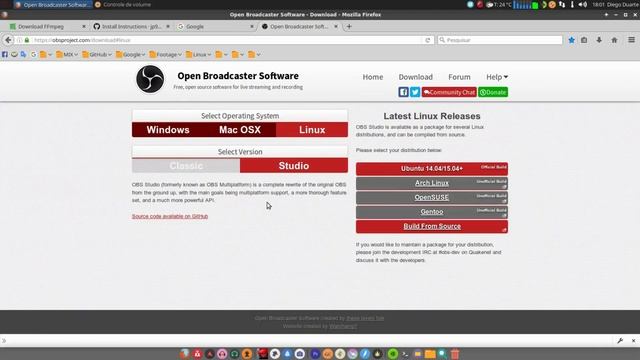Choose the Gentoo build
Image resolution: width=640 pixels, height=360 pixels.
tap(432, 212)
